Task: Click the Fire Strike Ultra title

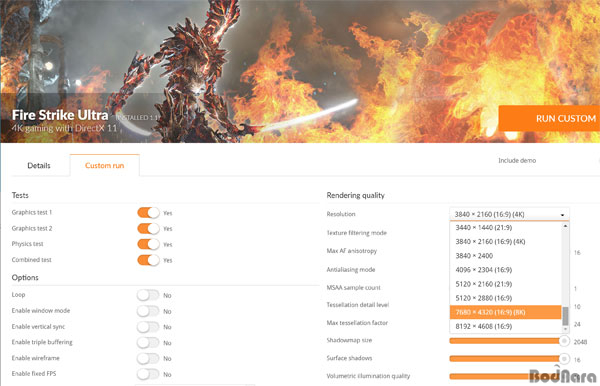Action: click(x=60, y=115)
